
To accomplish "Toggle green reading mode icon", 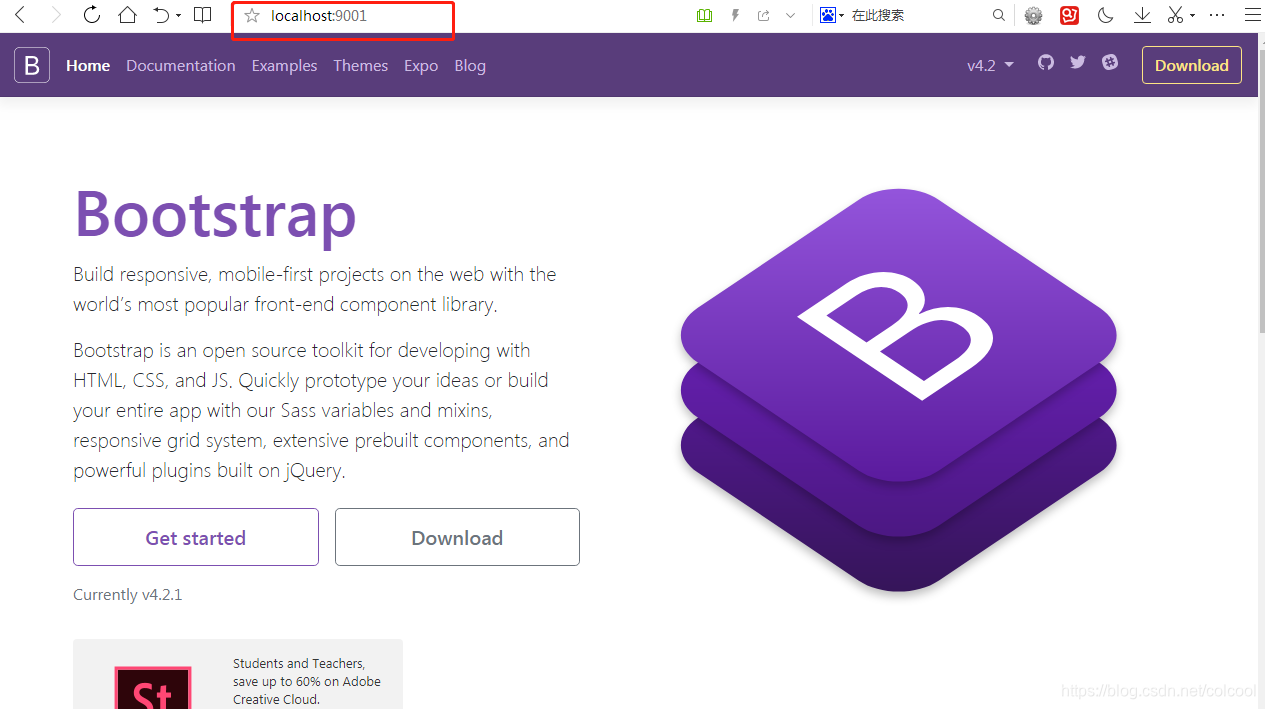I will (704, 16).
